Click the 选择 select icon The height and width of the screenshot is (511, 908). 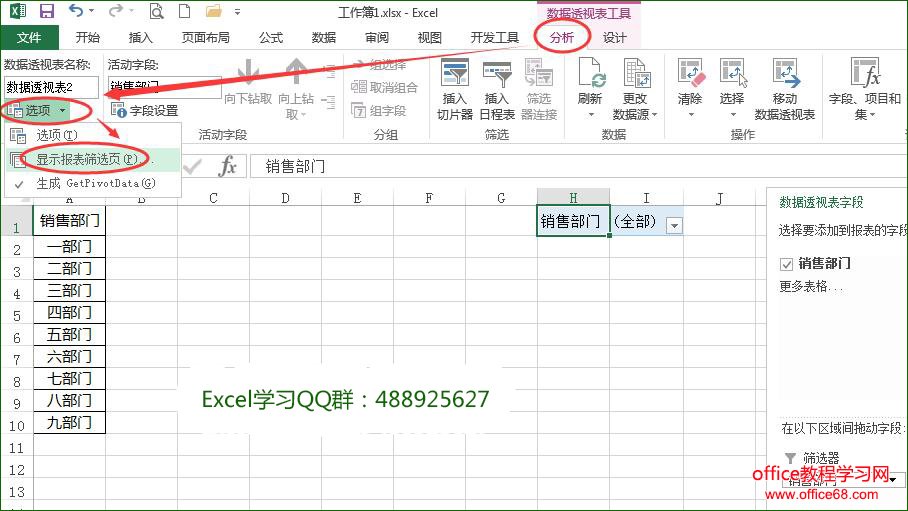click(x=732, y=73)
